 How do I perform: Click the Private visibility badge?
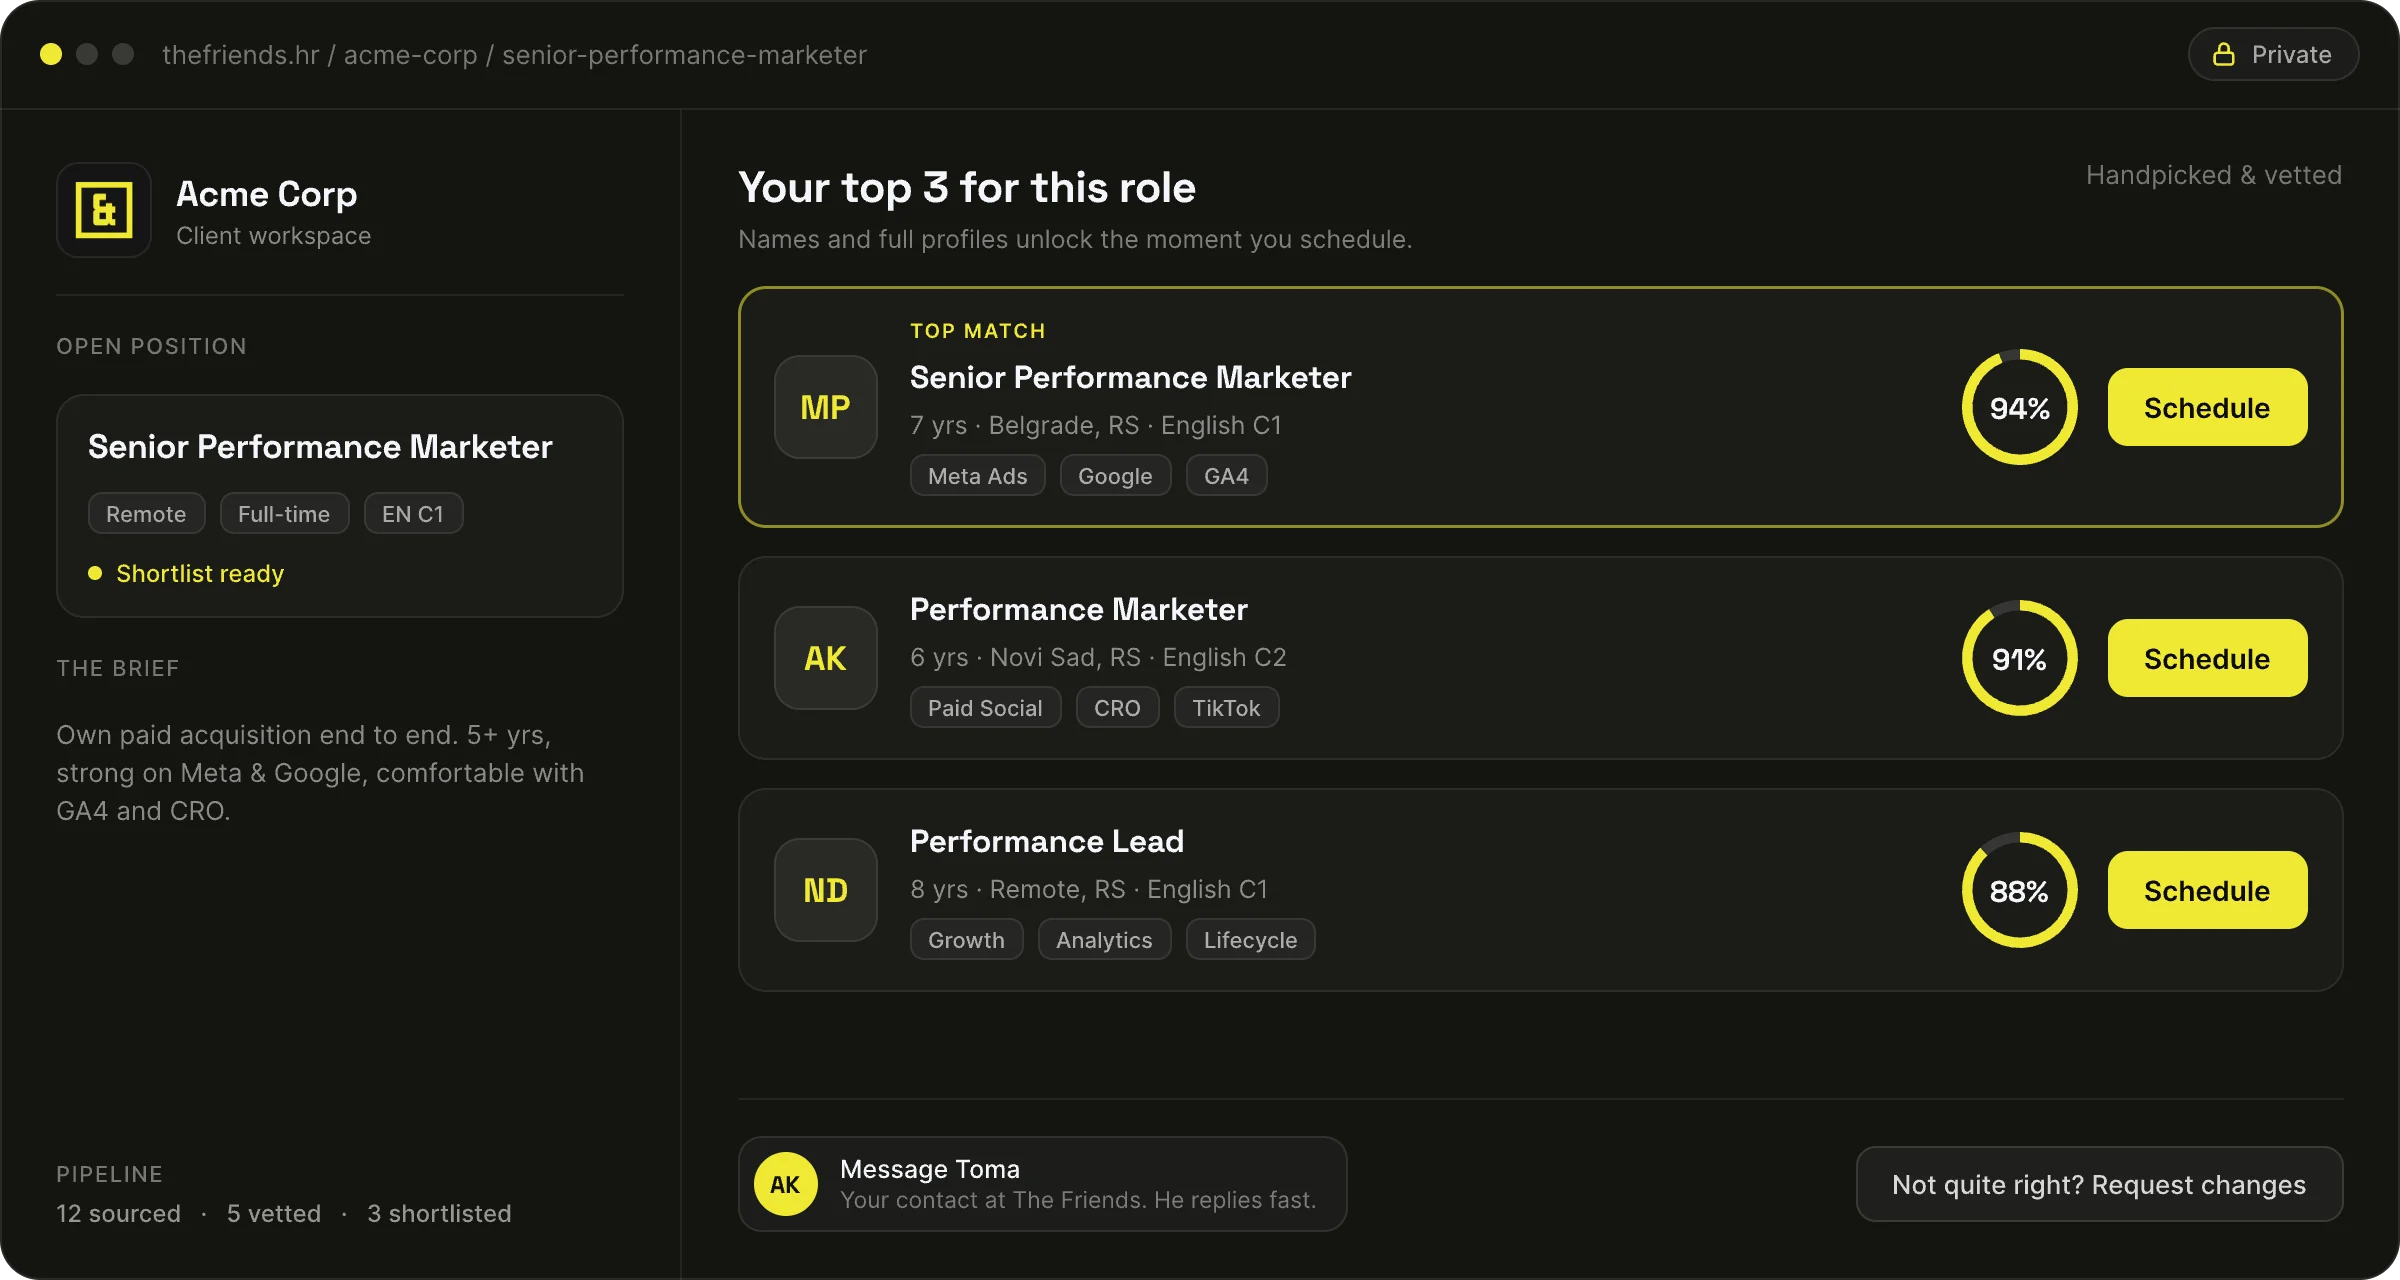(2273, 54)
